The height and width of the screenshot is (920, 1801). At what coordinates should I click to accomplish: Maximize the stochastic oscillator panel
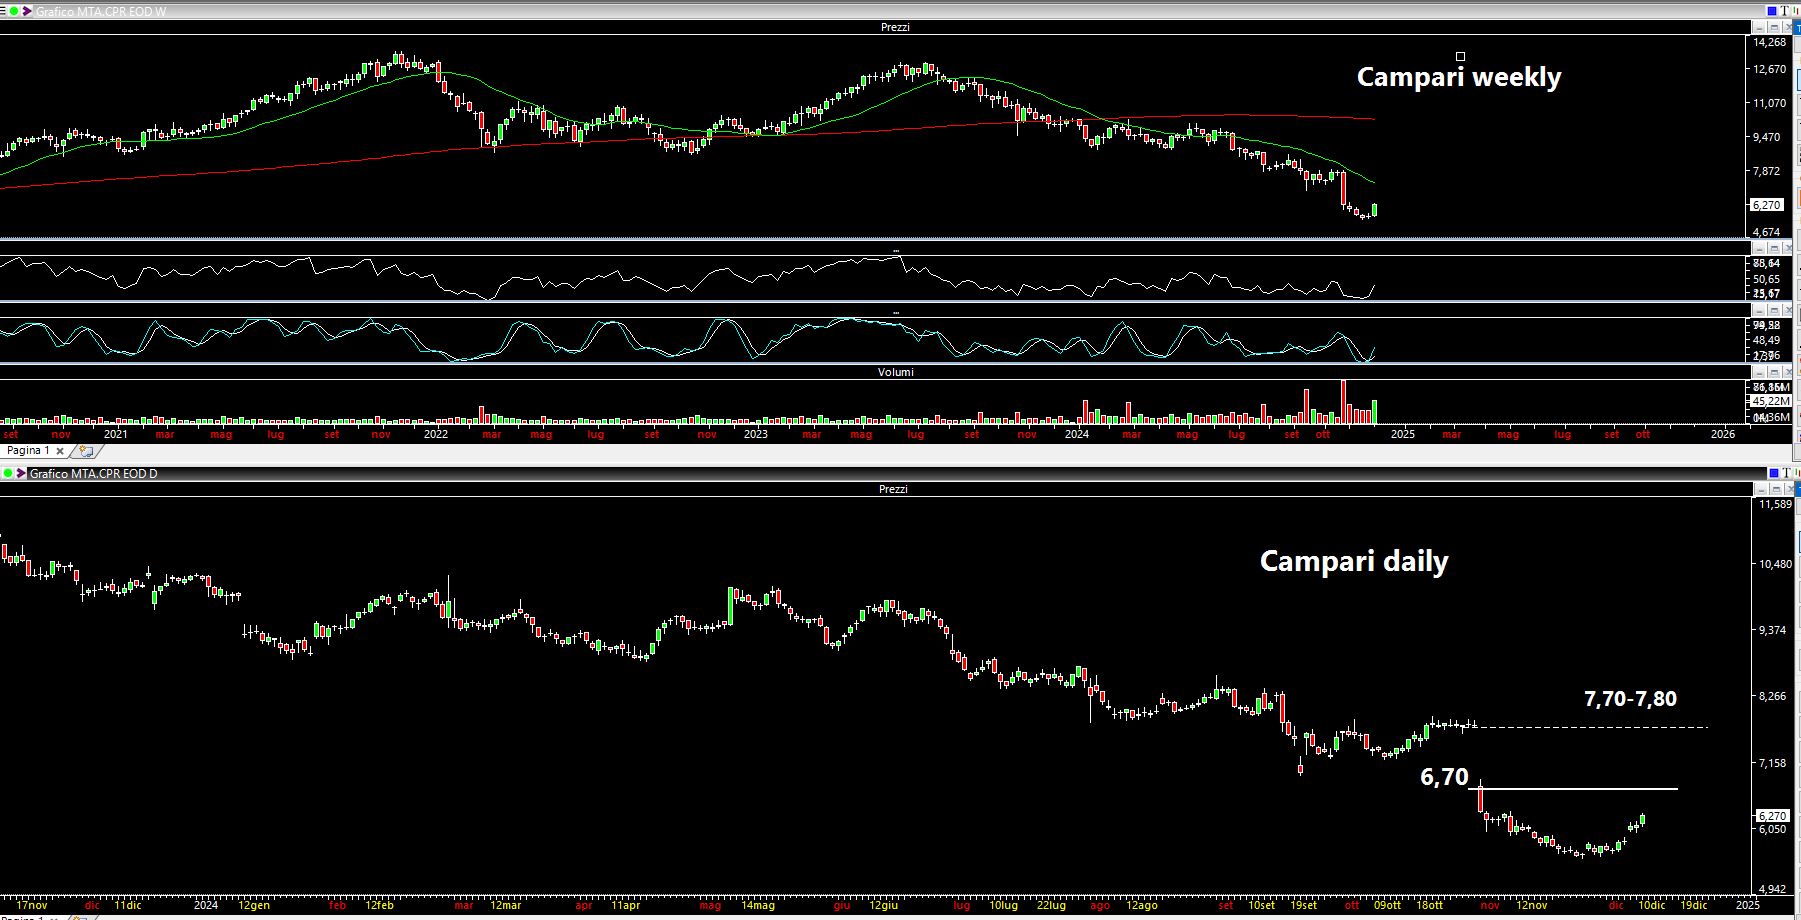1774,310
